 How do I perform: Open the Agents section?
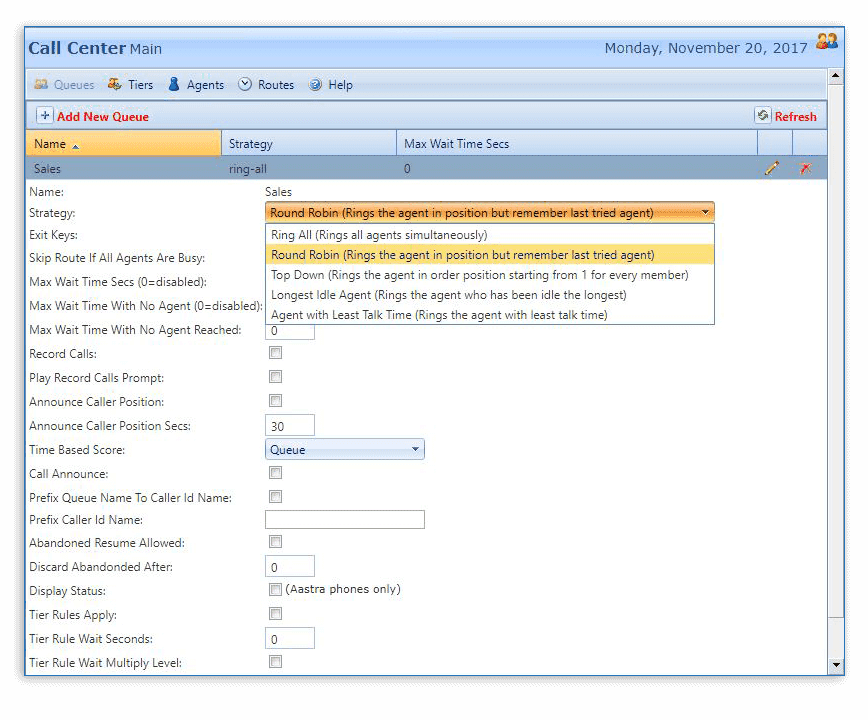click(196, 85)
